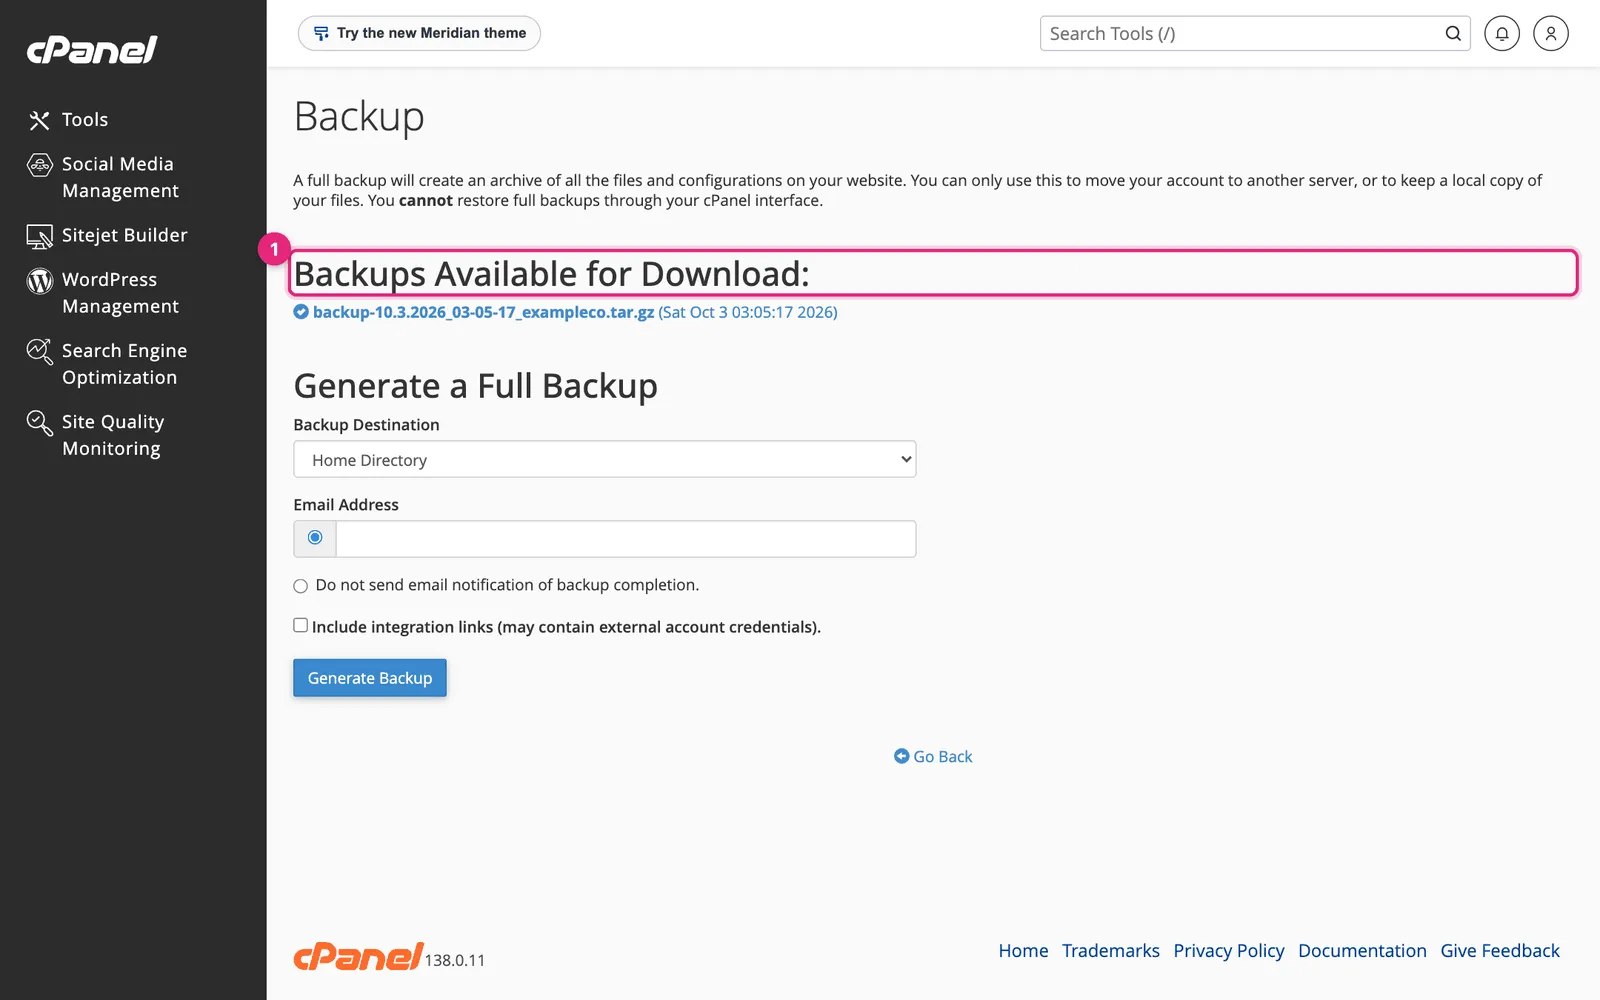Click the WordPress logo icon

point(39,281)
